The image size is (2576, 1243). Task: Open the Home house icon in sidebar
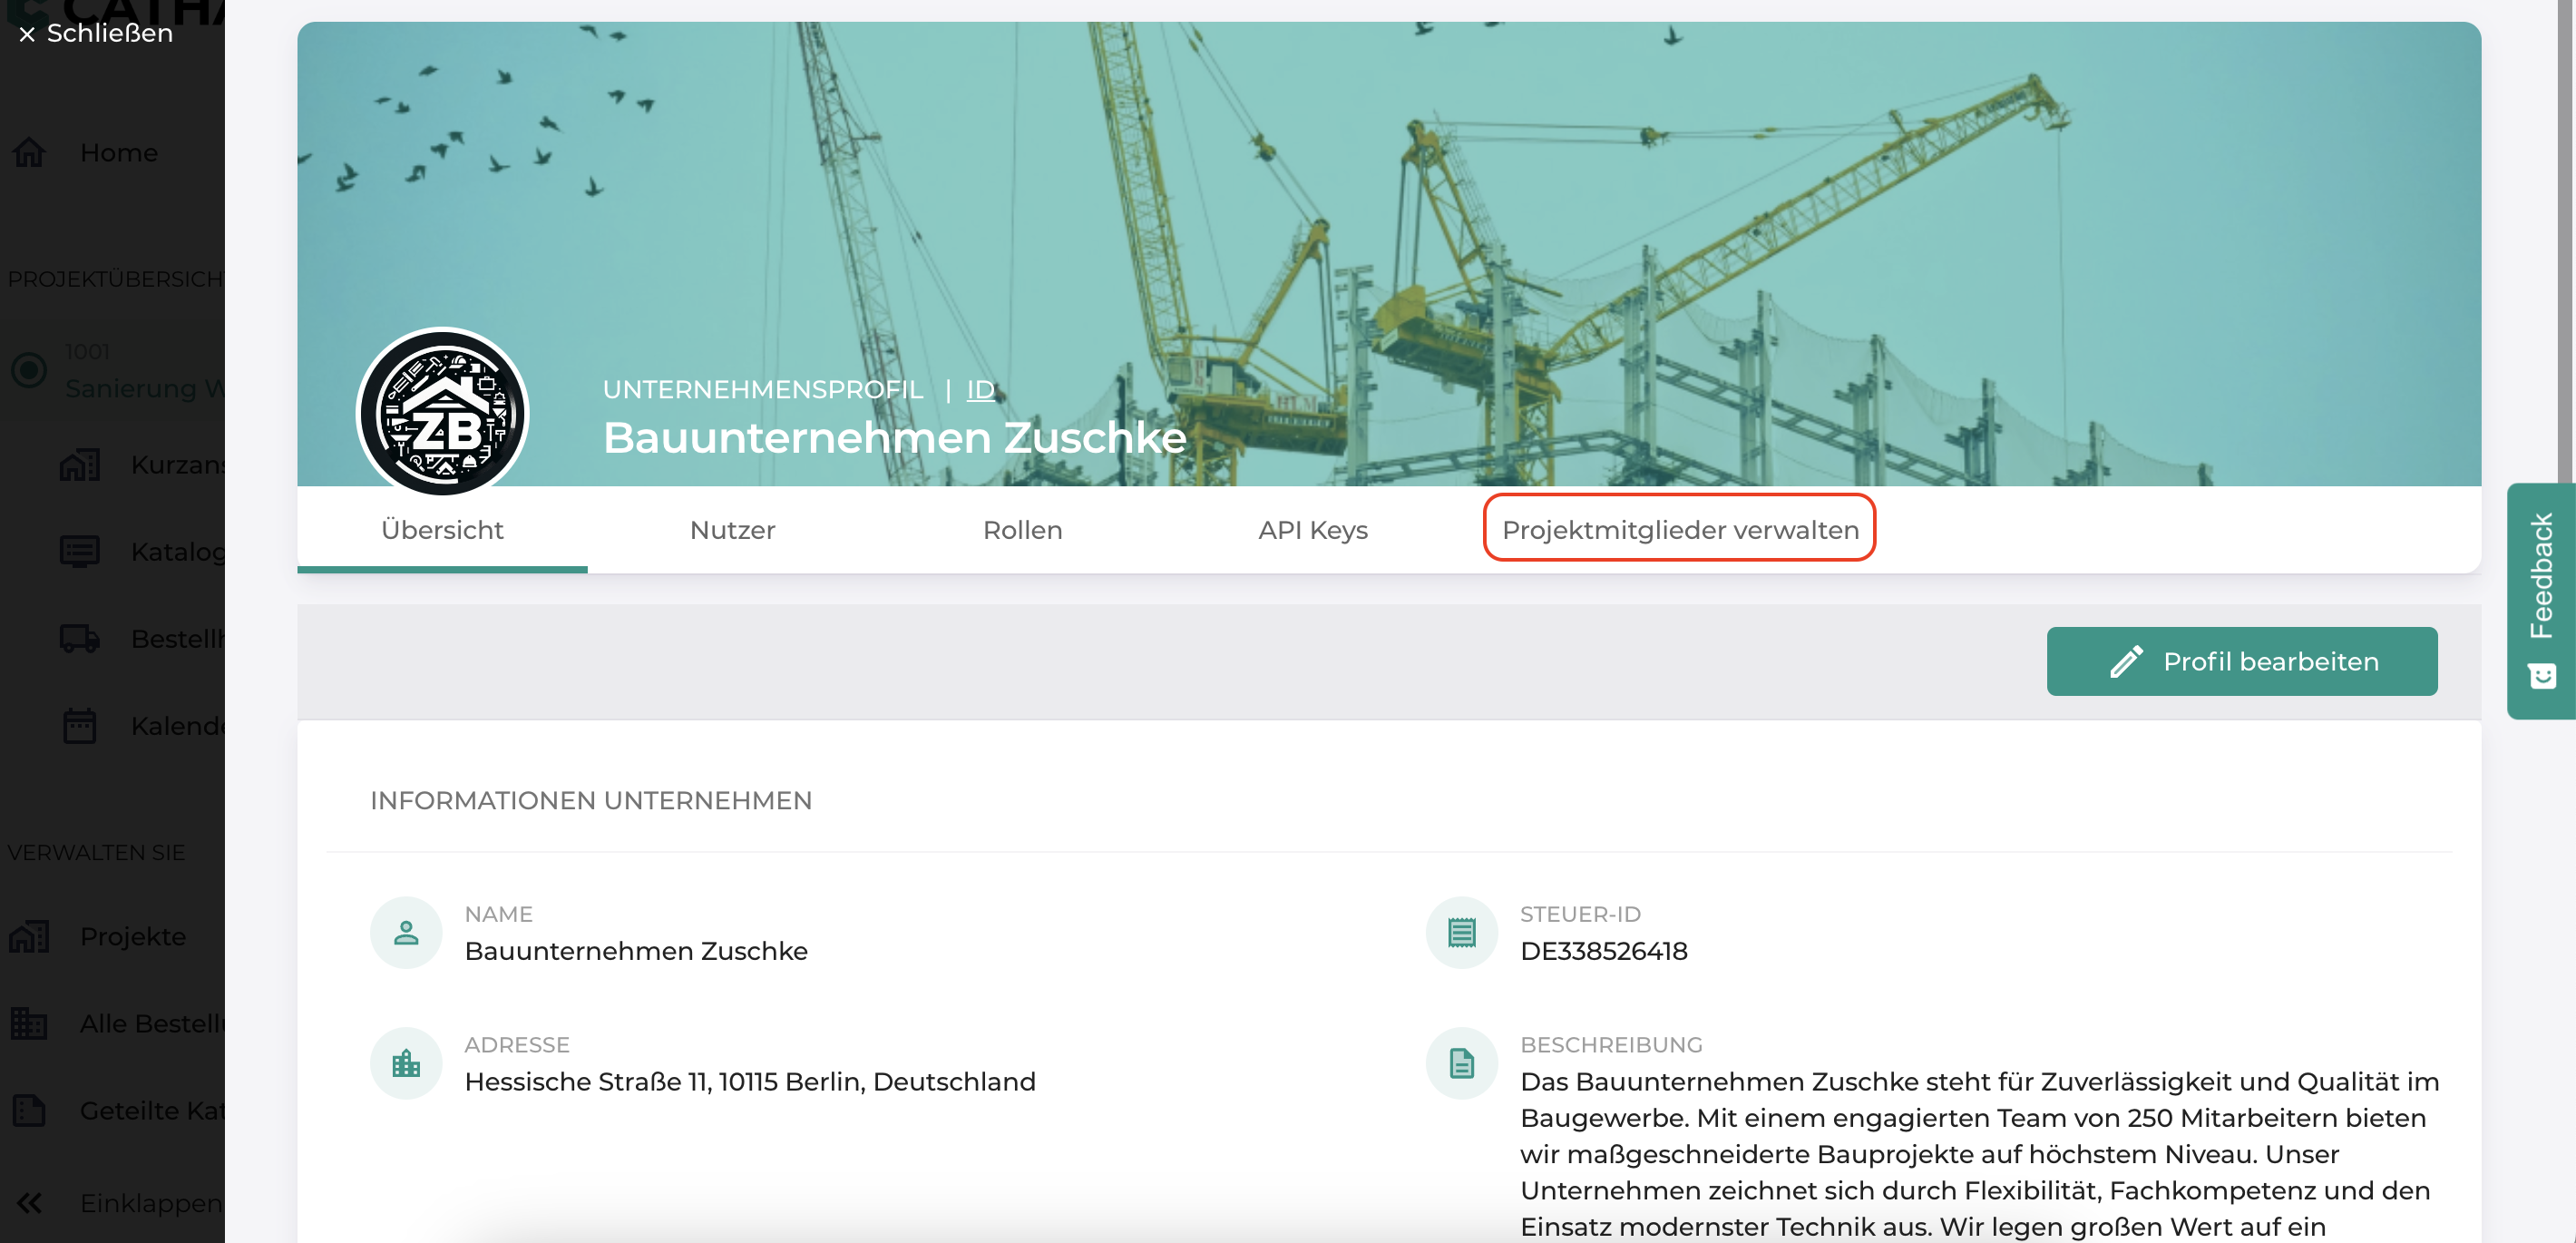(x=29, y=152)
